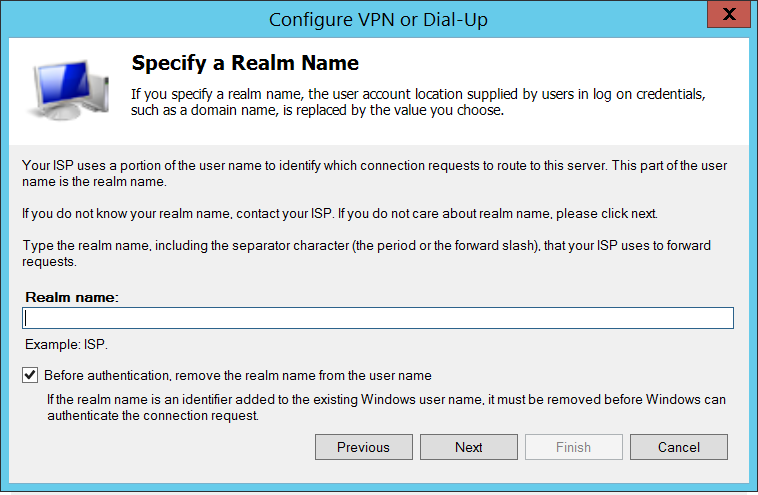758x495 pixels.
Task: Click the Configure VPN or Dial-Up title bar
Action: [378, 18]
